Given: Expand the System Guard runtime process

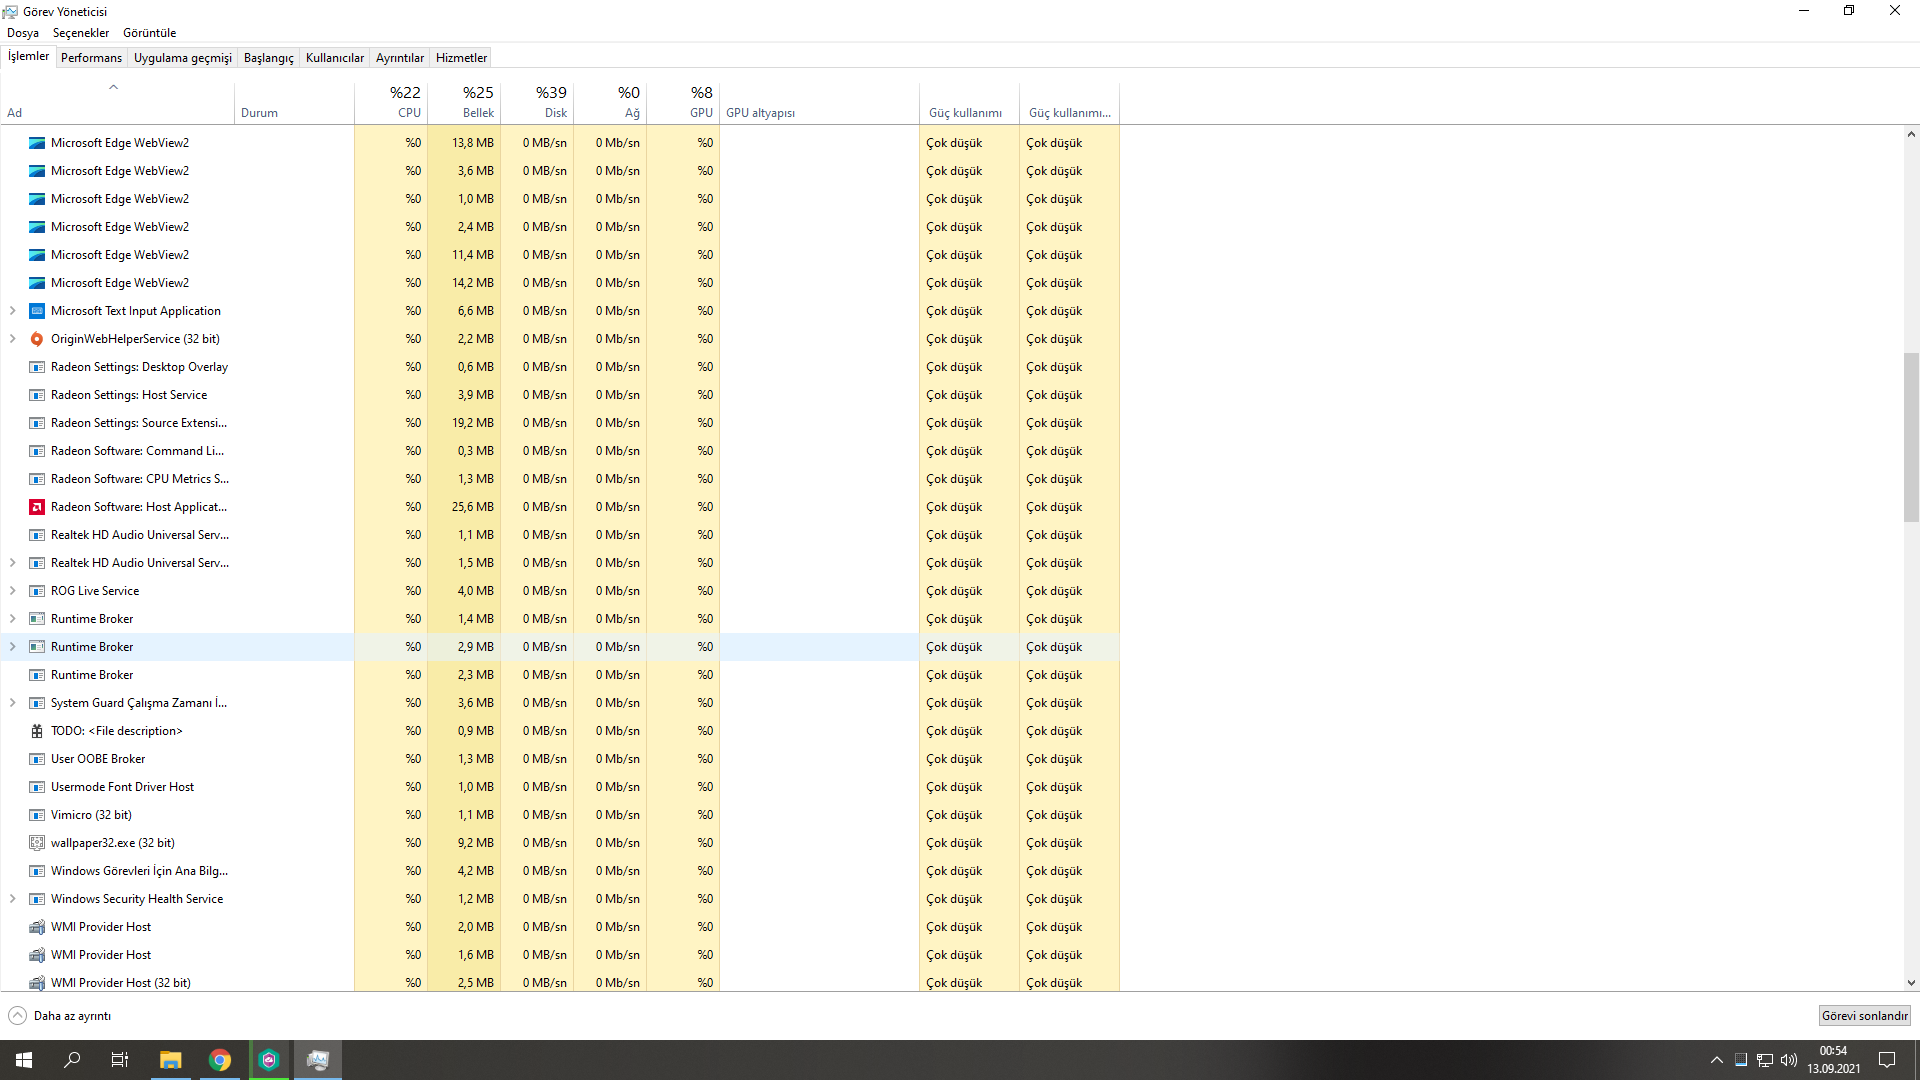Looking at the screenshot, I should [13, 703].
